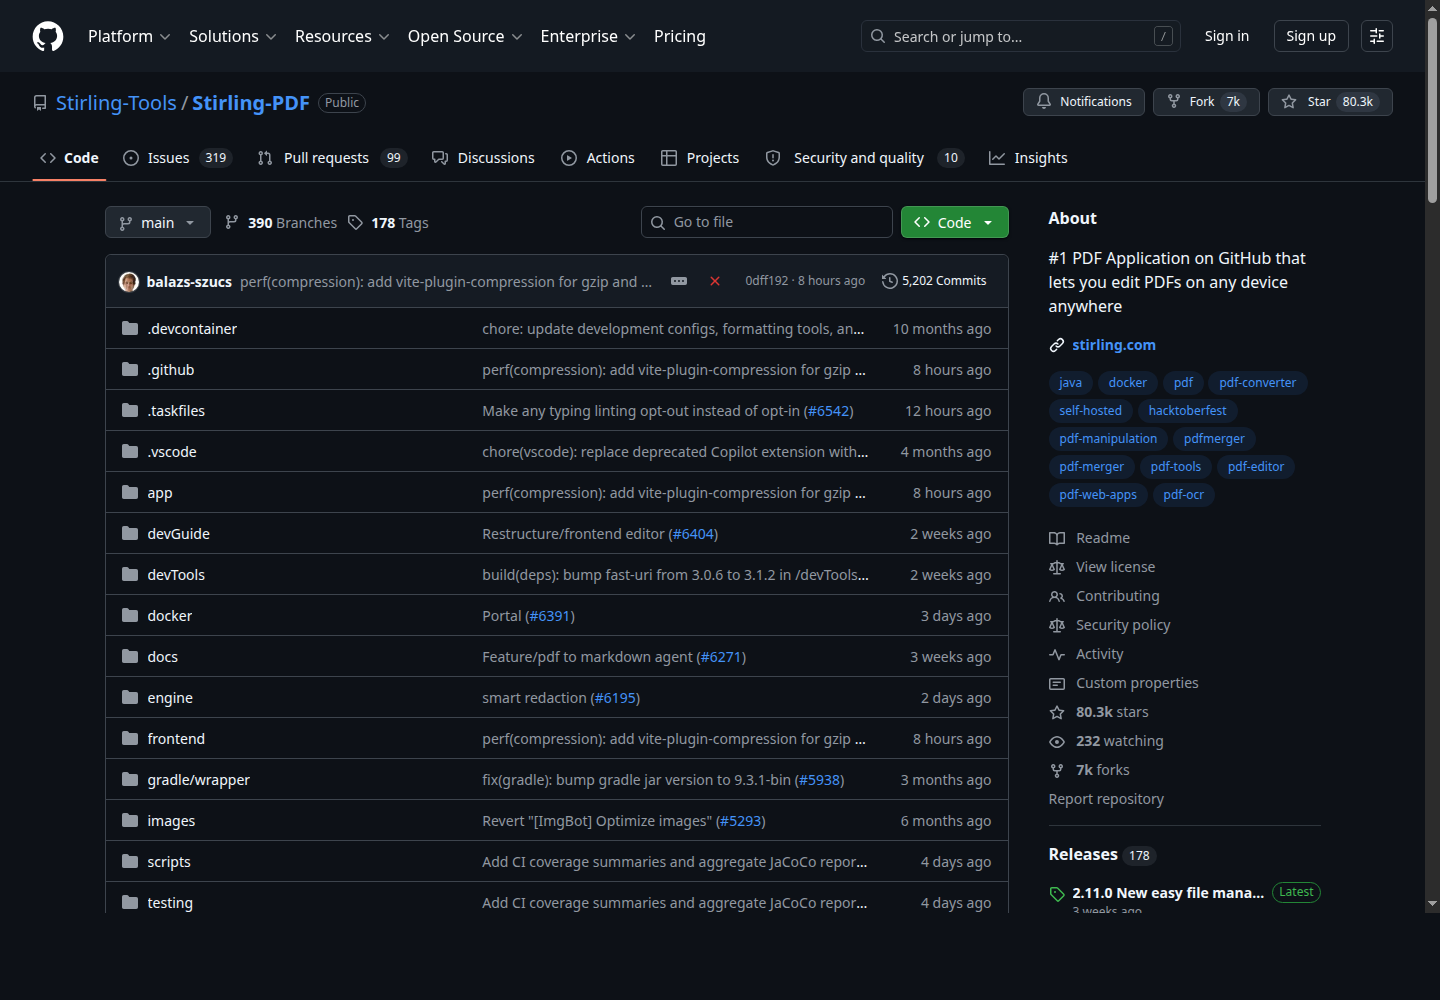Viewport: 1440px width, 1000px height.
Task: Open pull request #6542 link
Action: (829, 411)
